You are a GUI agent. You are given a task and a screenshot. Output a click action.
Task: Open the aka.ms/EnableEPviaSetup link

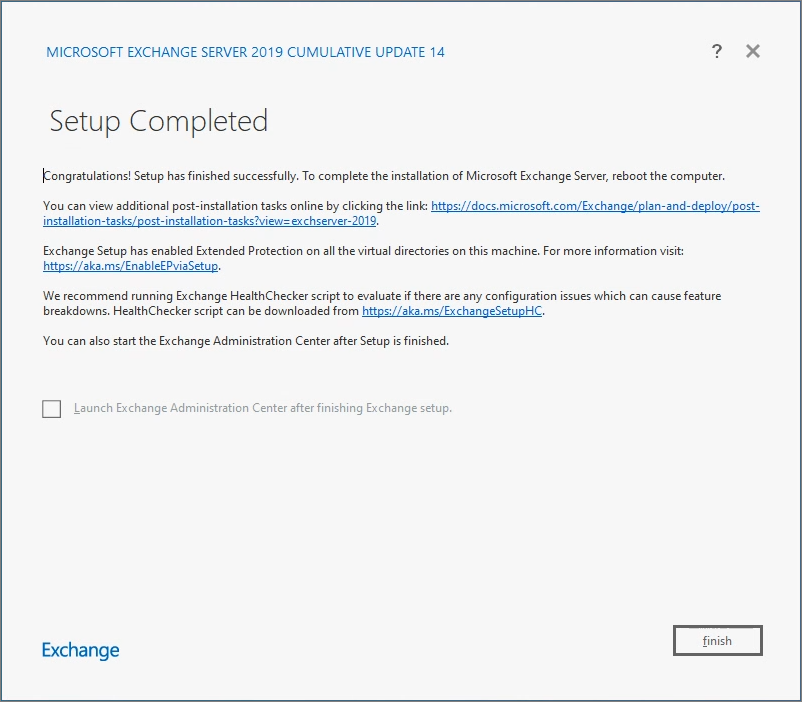pos(130,266)
